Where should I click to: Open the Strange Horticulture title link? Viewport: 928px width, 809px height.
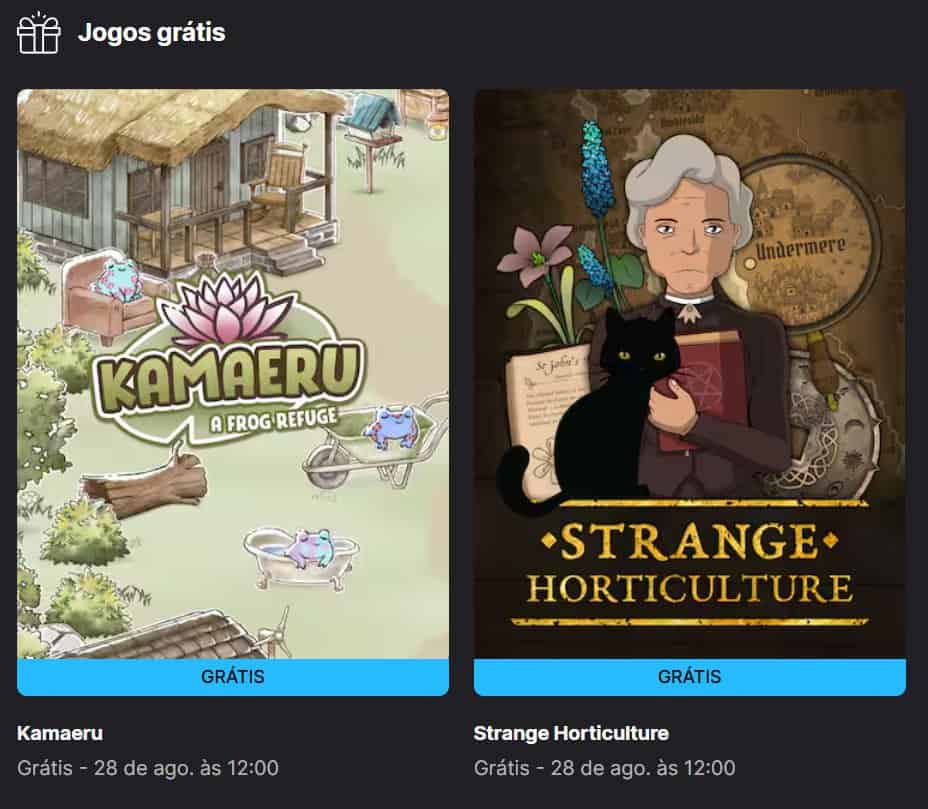571,733
